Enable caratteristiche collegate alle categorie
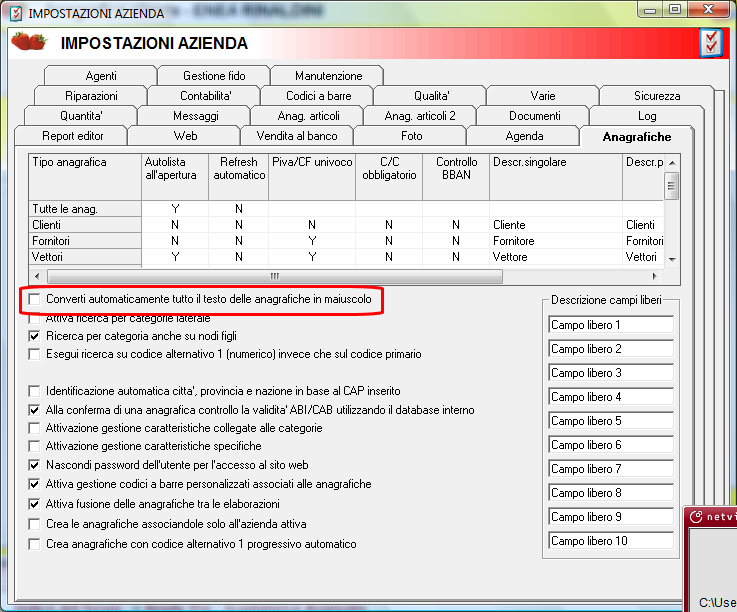 pos(34,428)
